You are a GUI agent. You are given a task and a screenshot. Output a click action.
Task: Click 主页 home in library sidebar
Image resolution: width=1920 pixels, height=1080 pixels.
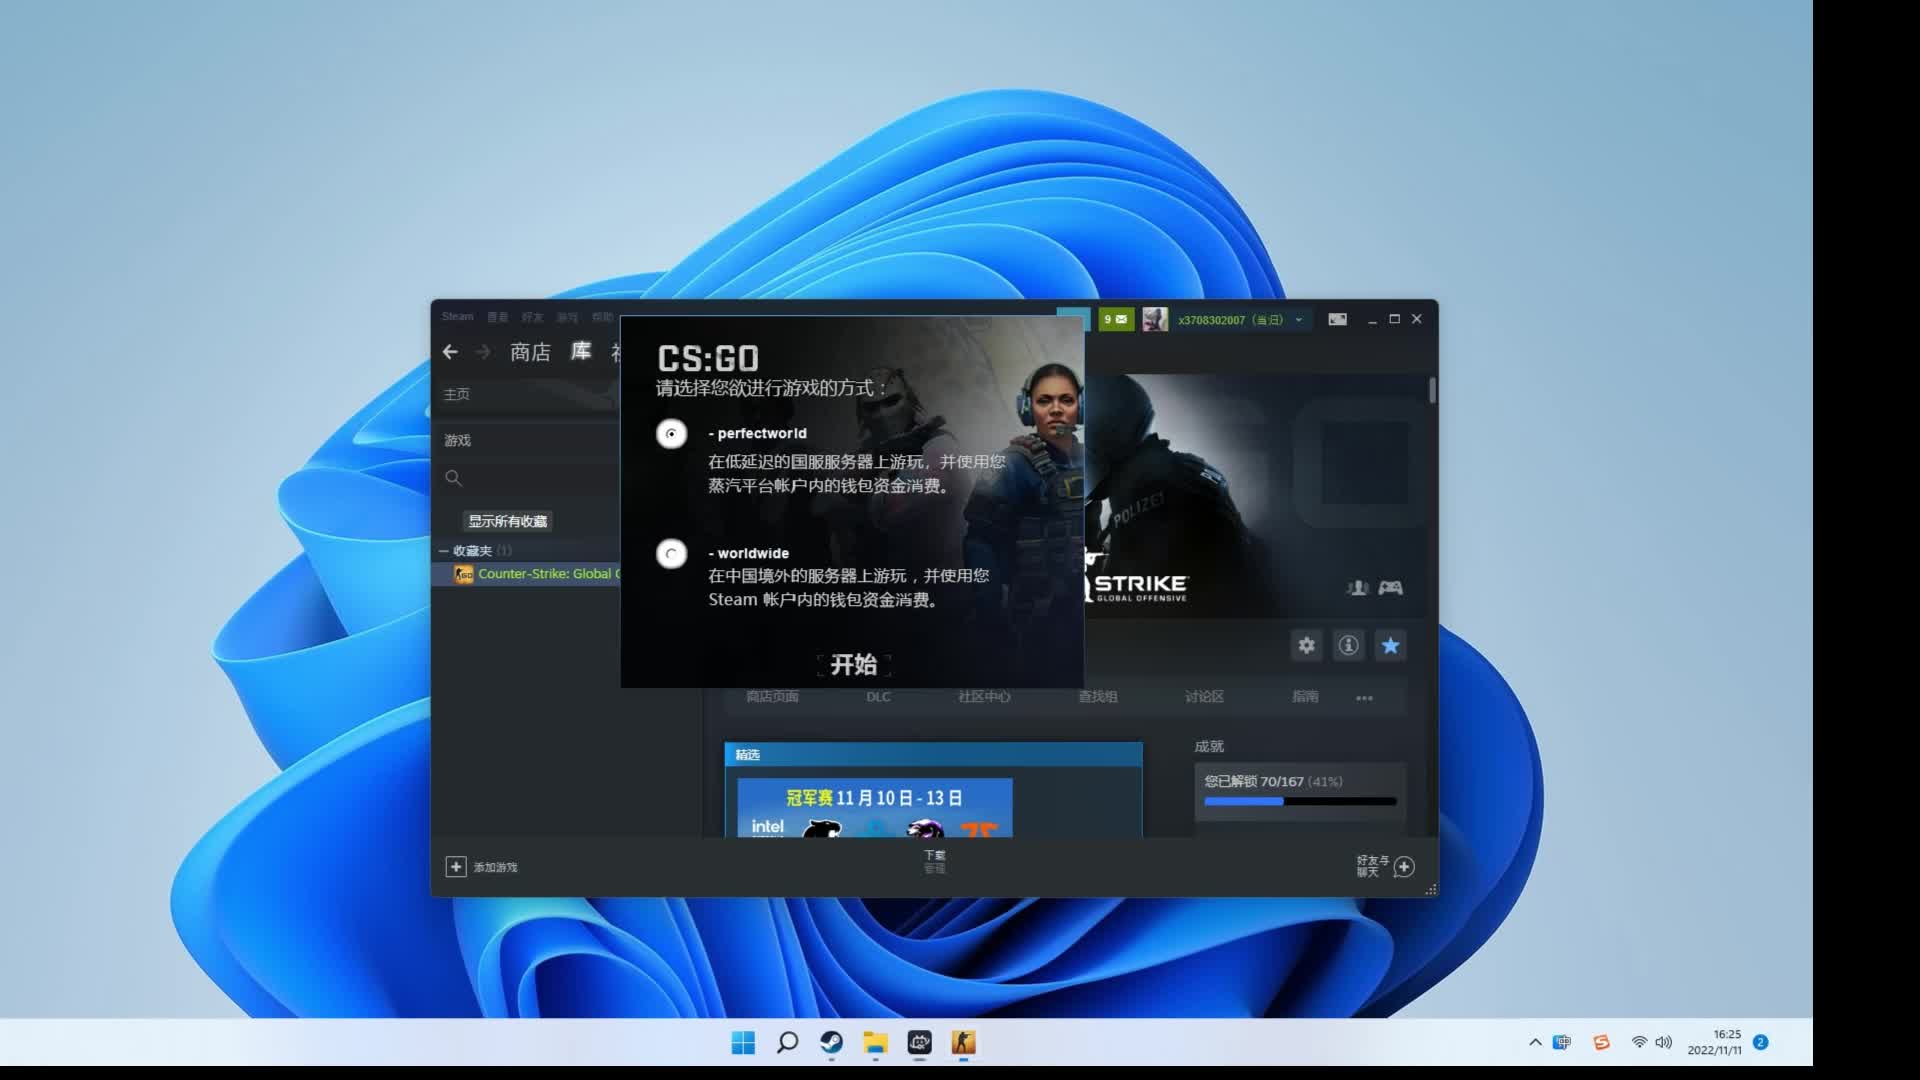tap(457, 394)
